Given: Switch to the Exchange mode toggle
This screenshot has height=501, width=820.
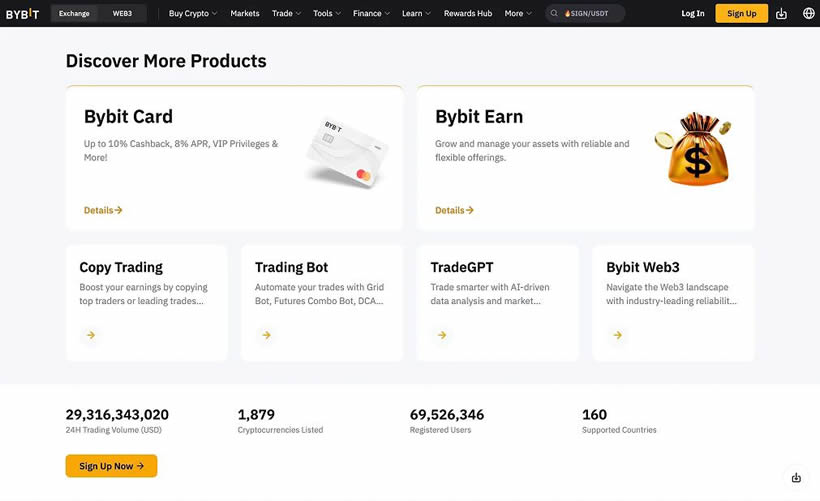Looking at the screenshot, I should pos(74,14).
